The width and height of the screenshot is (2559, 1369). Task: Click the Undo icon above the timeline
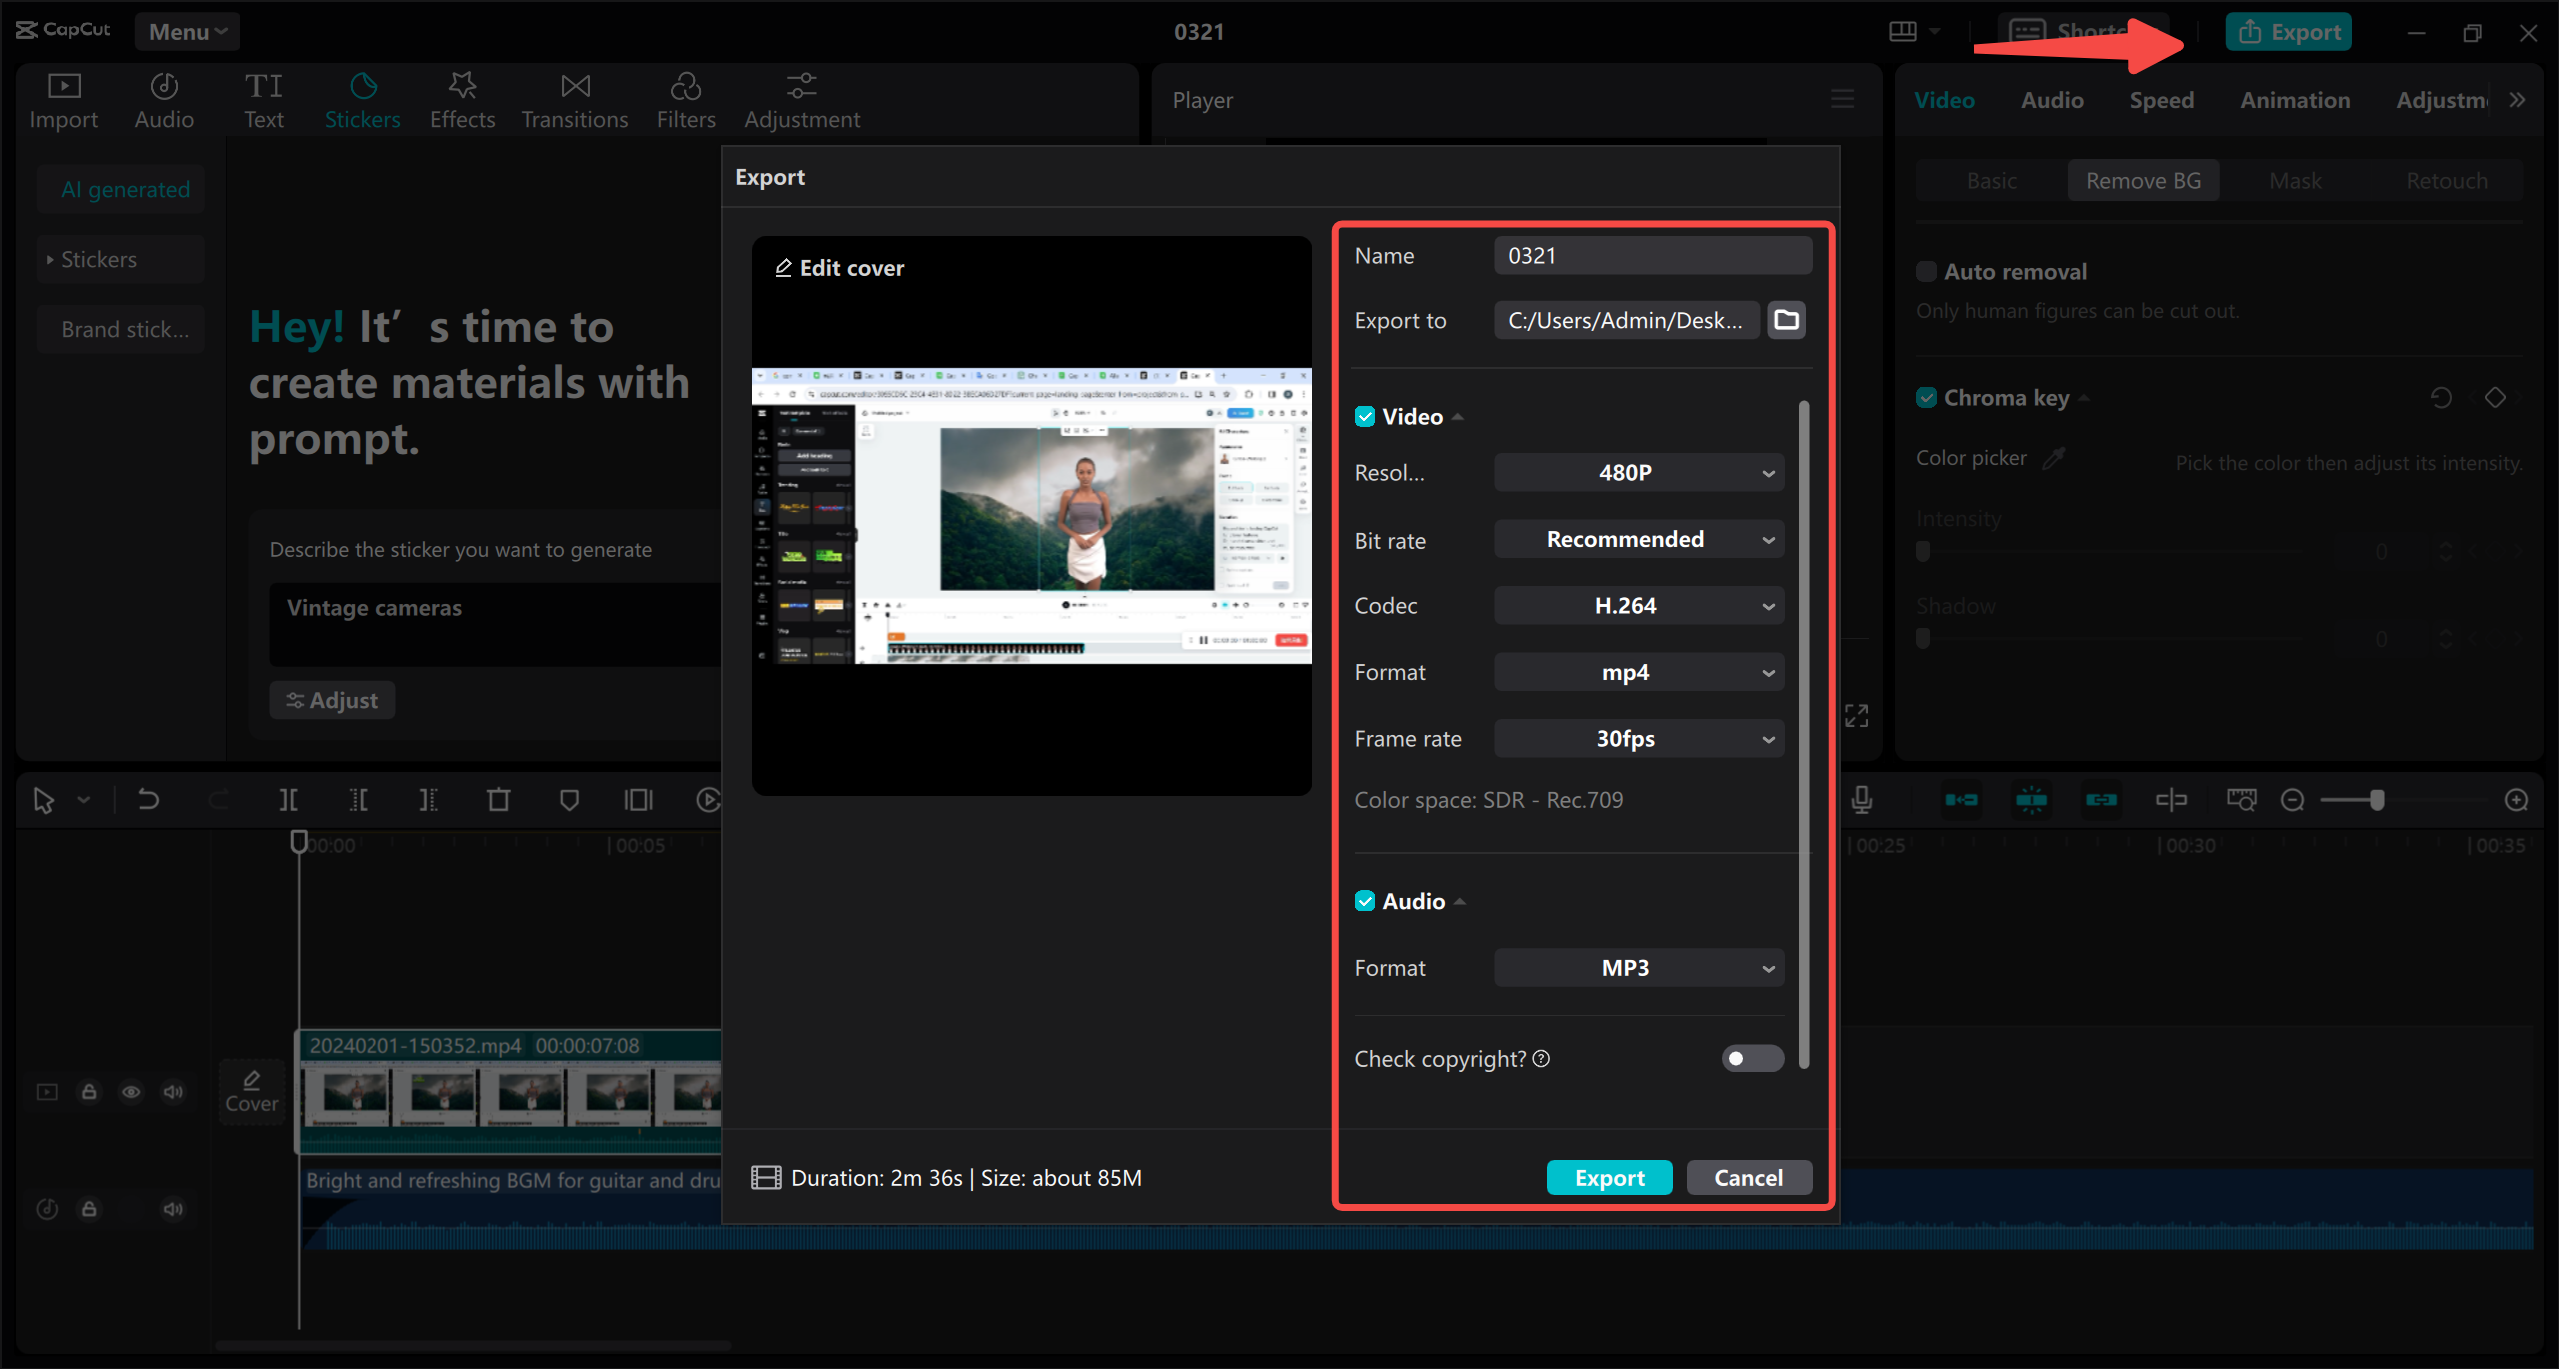tap(148, 799)
